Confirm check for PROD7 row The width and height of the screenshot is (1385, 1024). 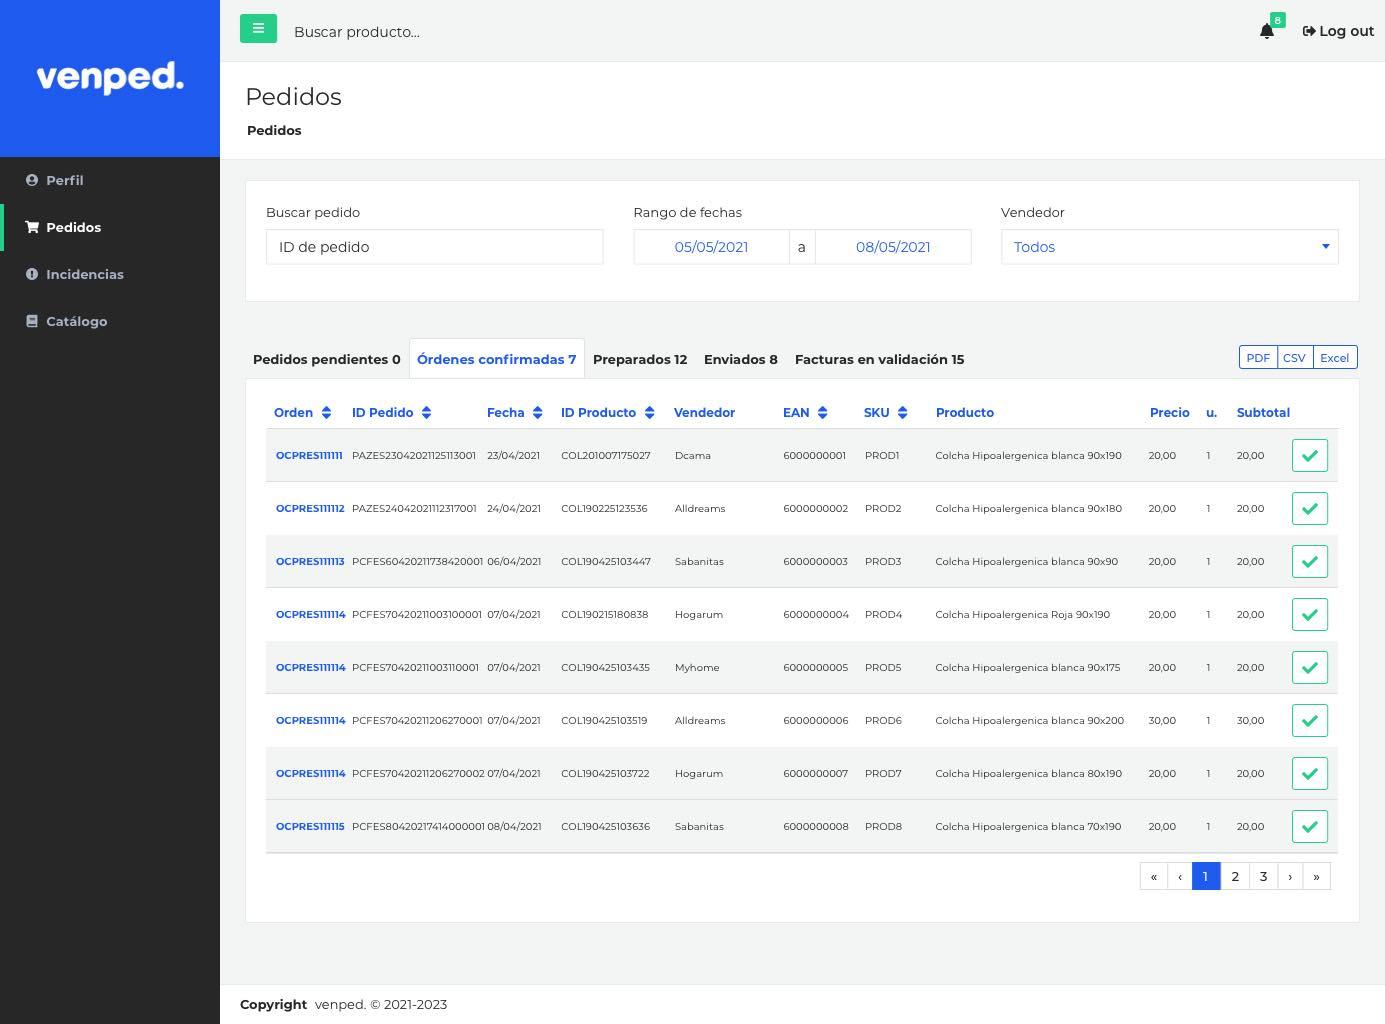[x=1310, y=773]
